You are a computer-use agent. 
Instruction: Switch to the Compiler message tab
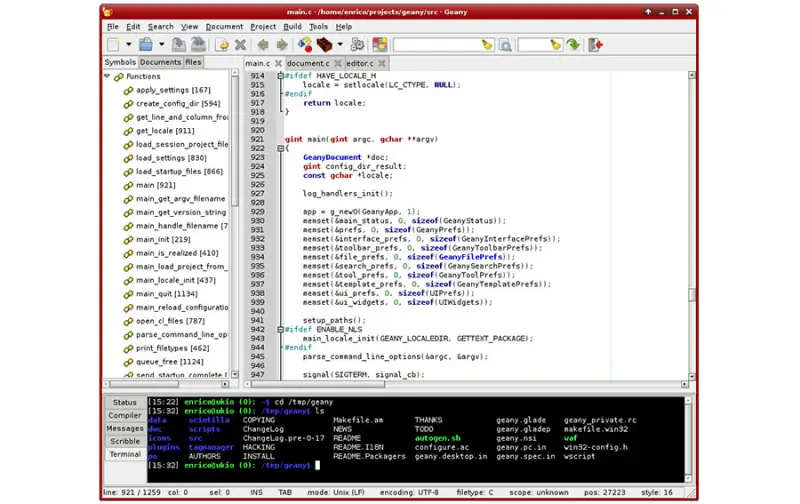pyautogui.click(x=124, y=415)
